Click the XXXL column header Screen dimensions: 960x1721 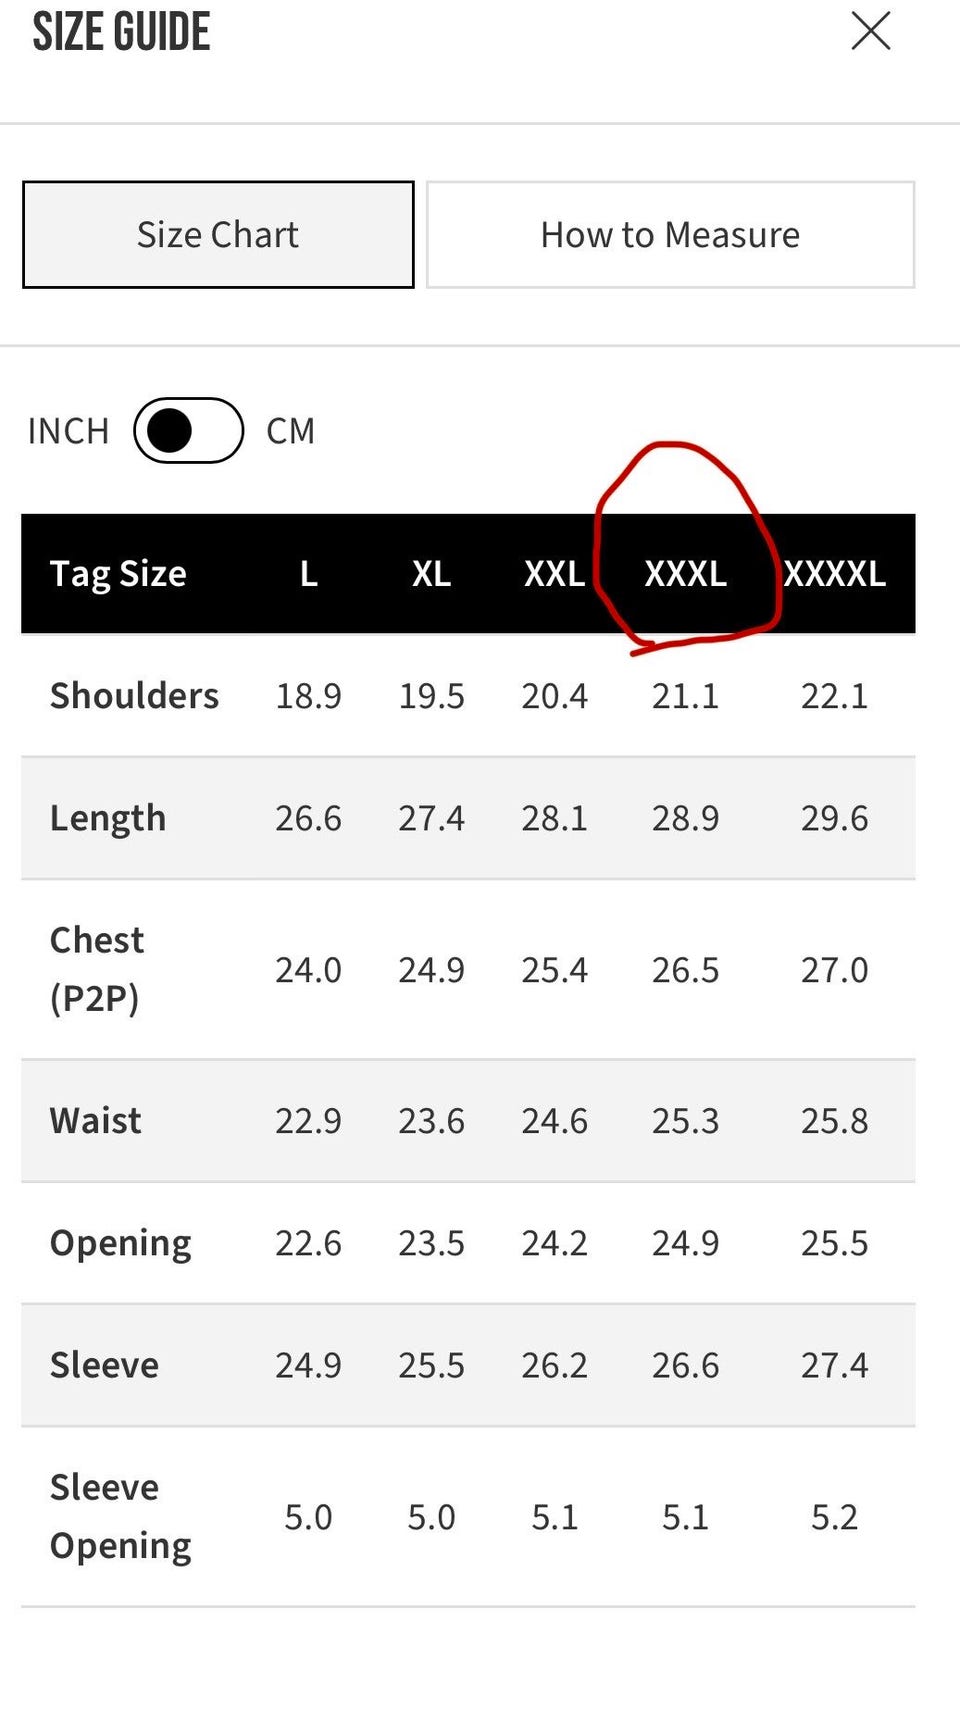point(685,574)
